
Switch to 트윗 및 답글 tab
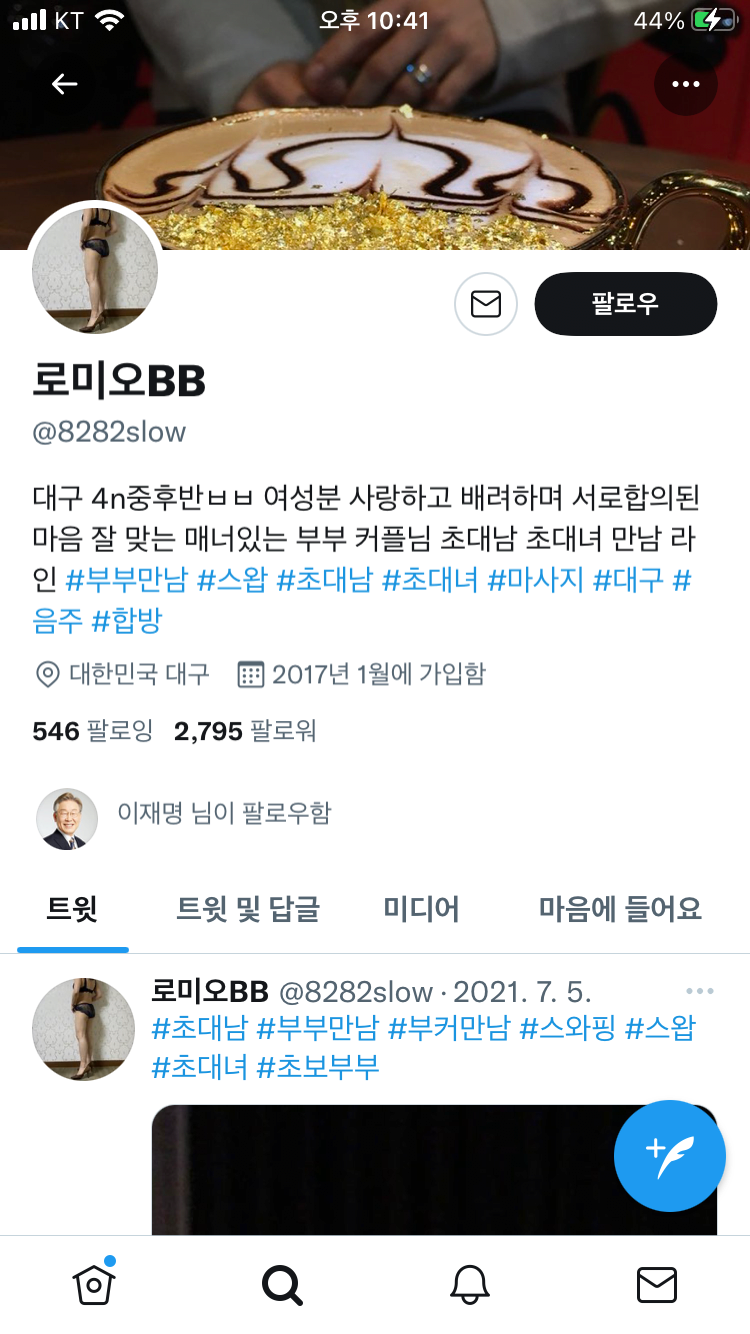248,908
